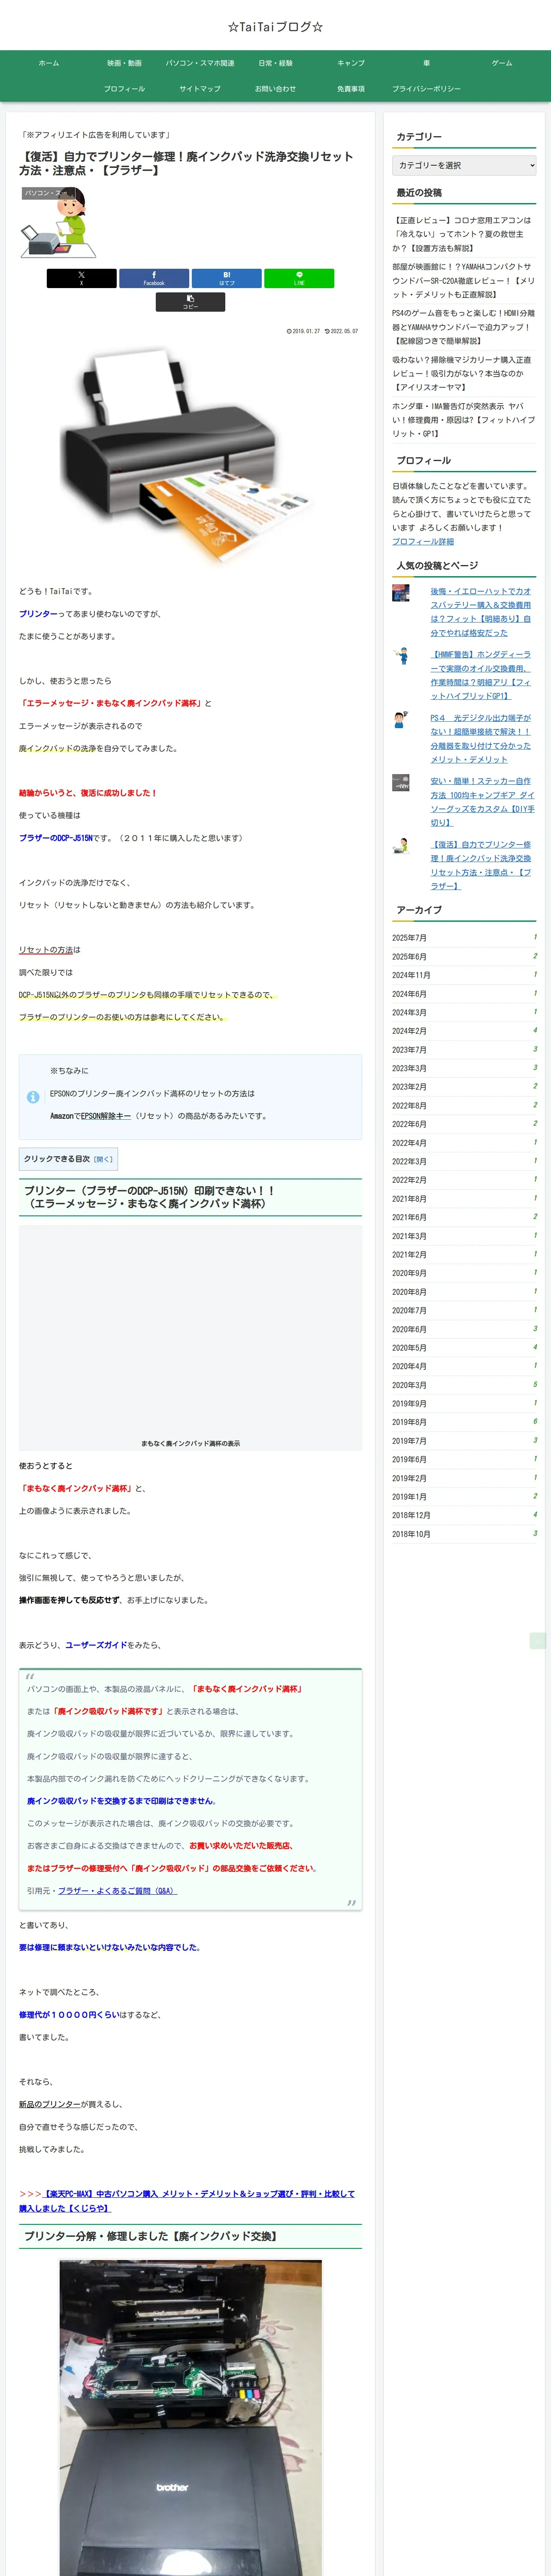Image resolution: width=551 pixels, height=2576 pixels.
Task: Open popular post PS4 光デジタル出力端子がない
Action: (x=482, y=738)
